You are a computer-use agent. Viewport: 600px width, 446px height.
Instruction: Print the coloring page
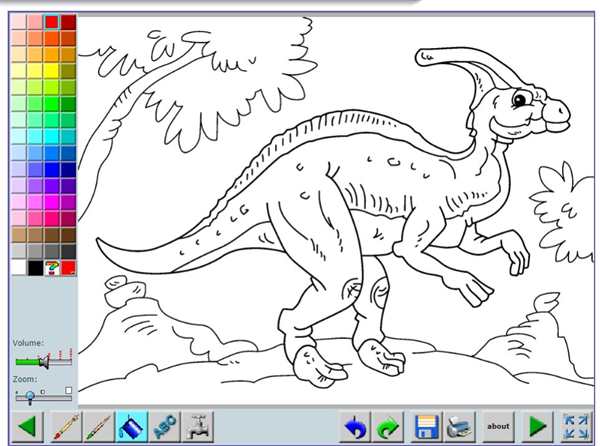460,426
